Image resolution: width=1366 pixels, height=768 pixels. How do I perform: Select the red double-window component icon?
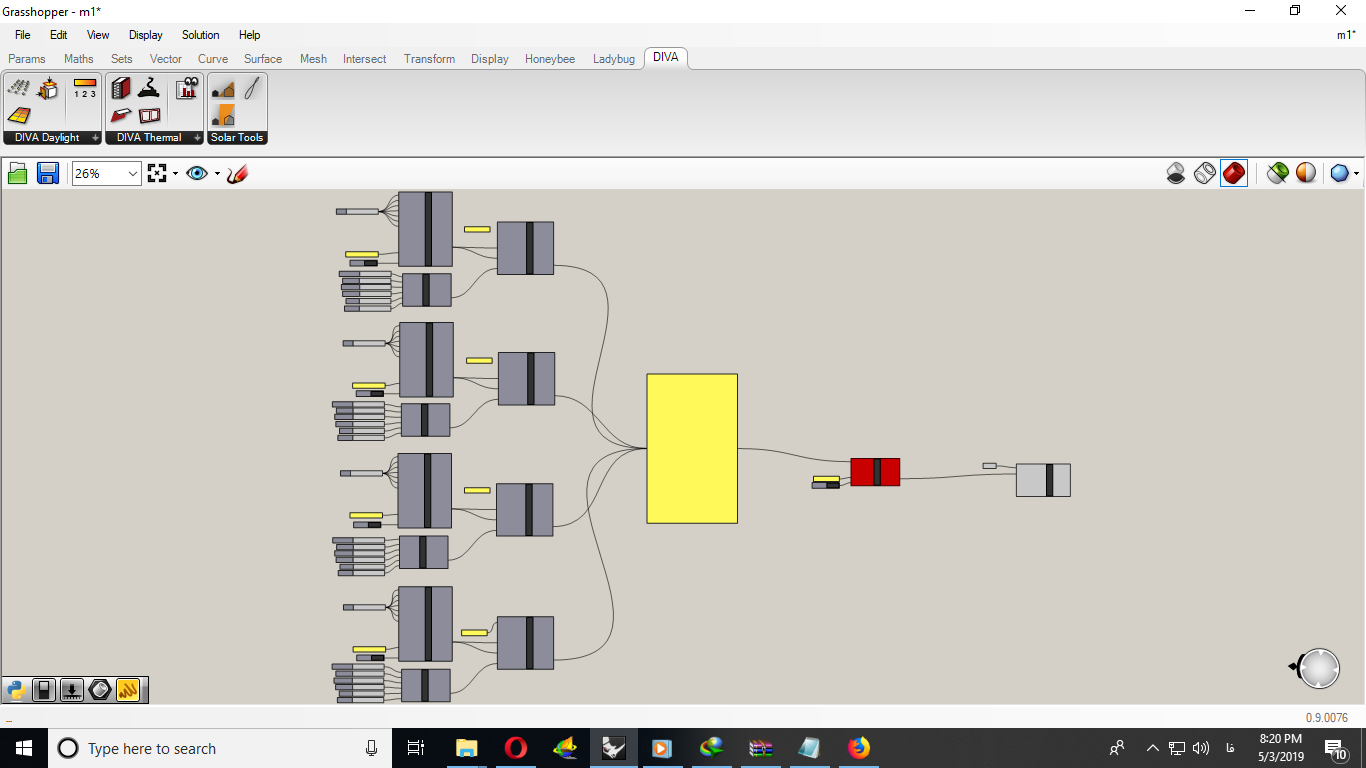point(149,115)
